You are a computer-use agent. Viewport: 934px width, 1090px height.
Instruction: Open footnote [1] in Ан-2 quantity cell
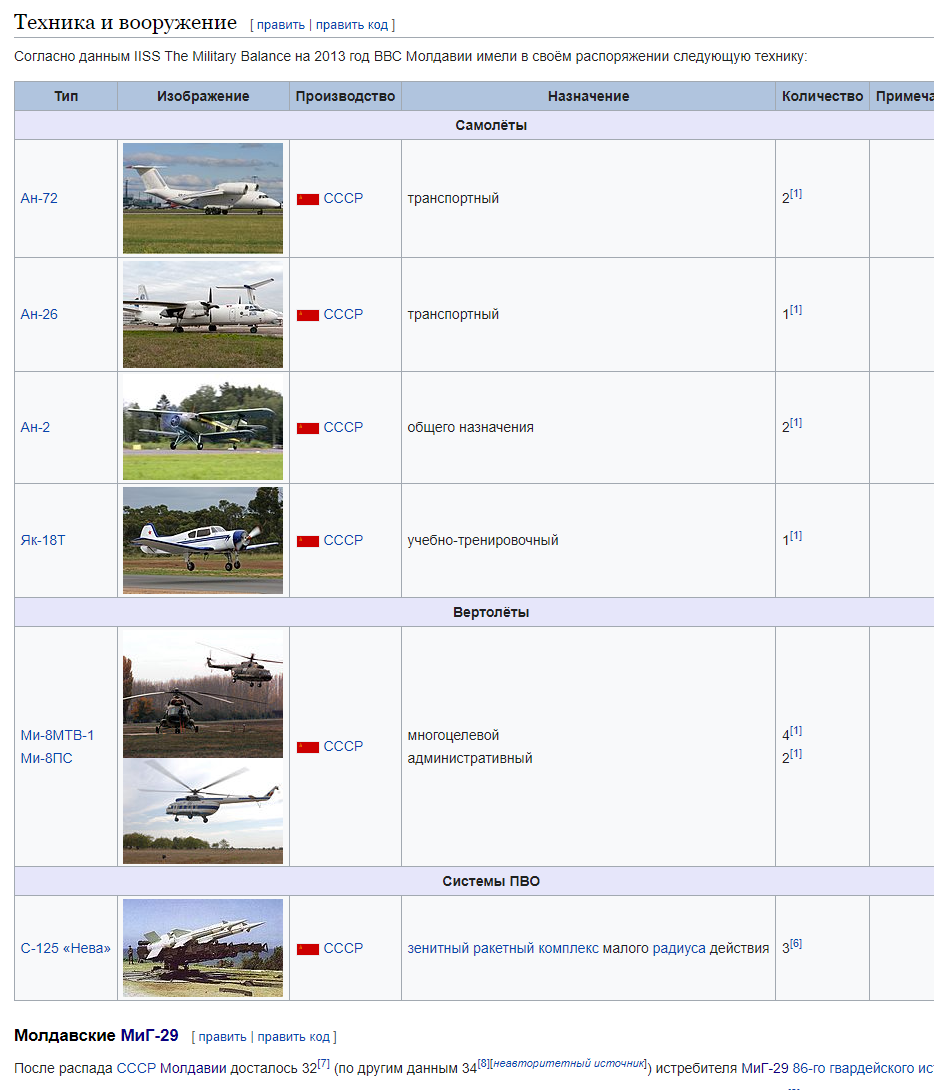click(796, 423)
